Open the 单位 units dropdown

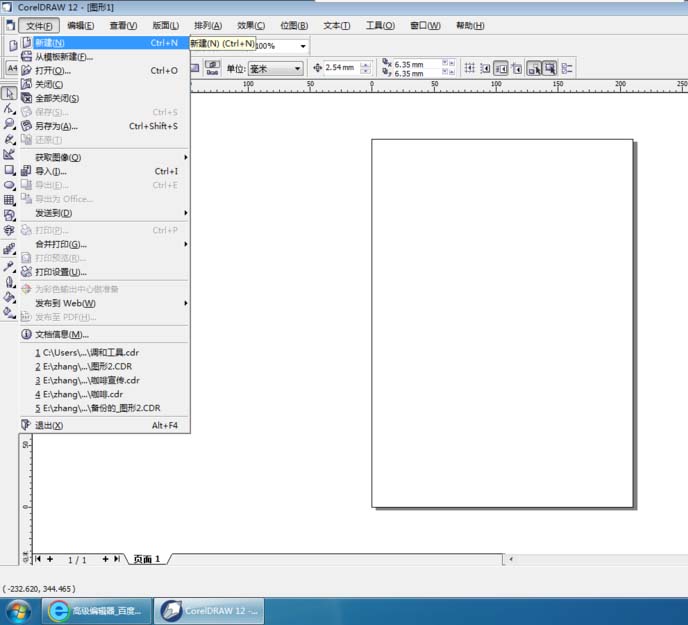[297, 69]
